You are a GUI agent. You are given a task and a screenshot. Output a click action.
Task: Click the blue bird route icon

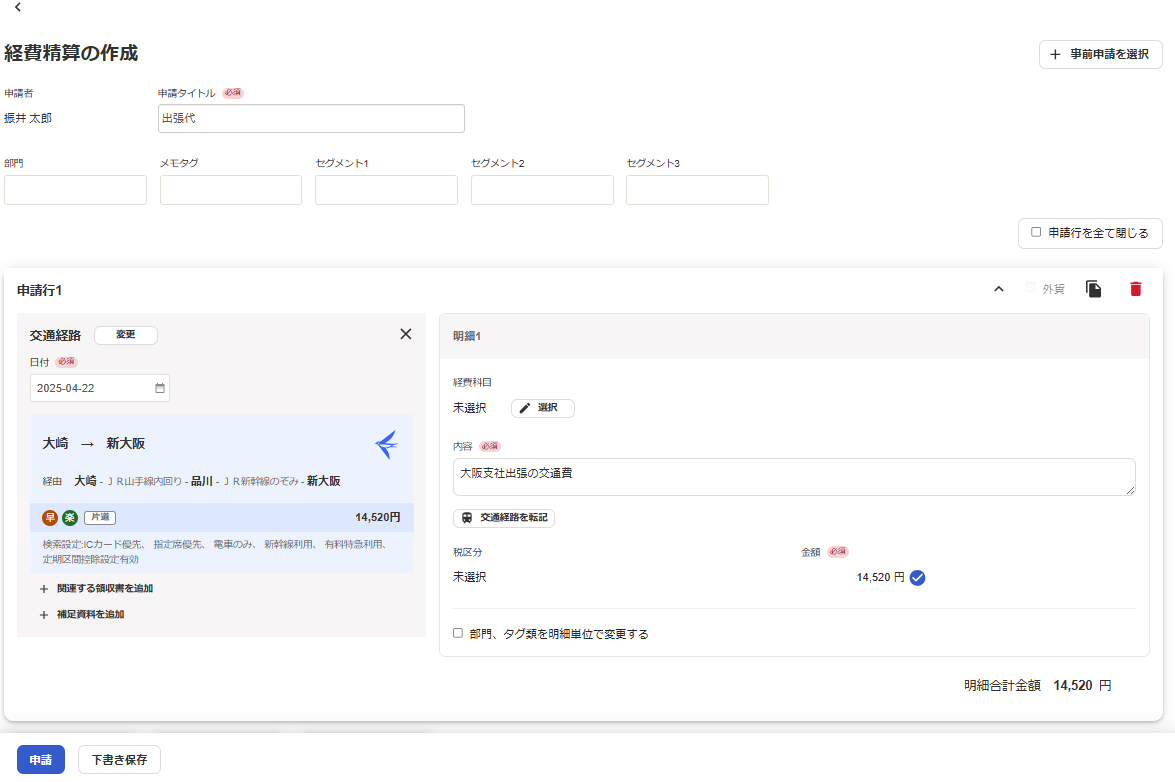(x=387, y=444)
